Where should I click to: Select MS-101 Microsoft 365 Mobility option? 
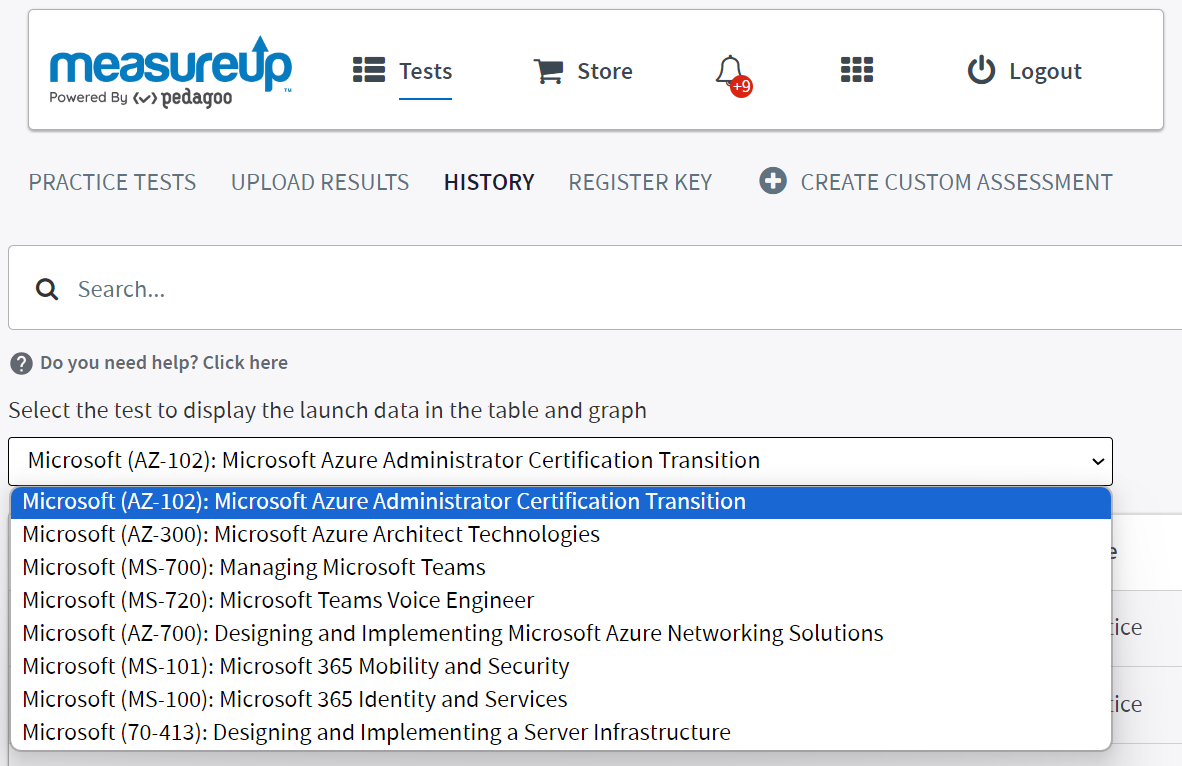coord(296,666)
